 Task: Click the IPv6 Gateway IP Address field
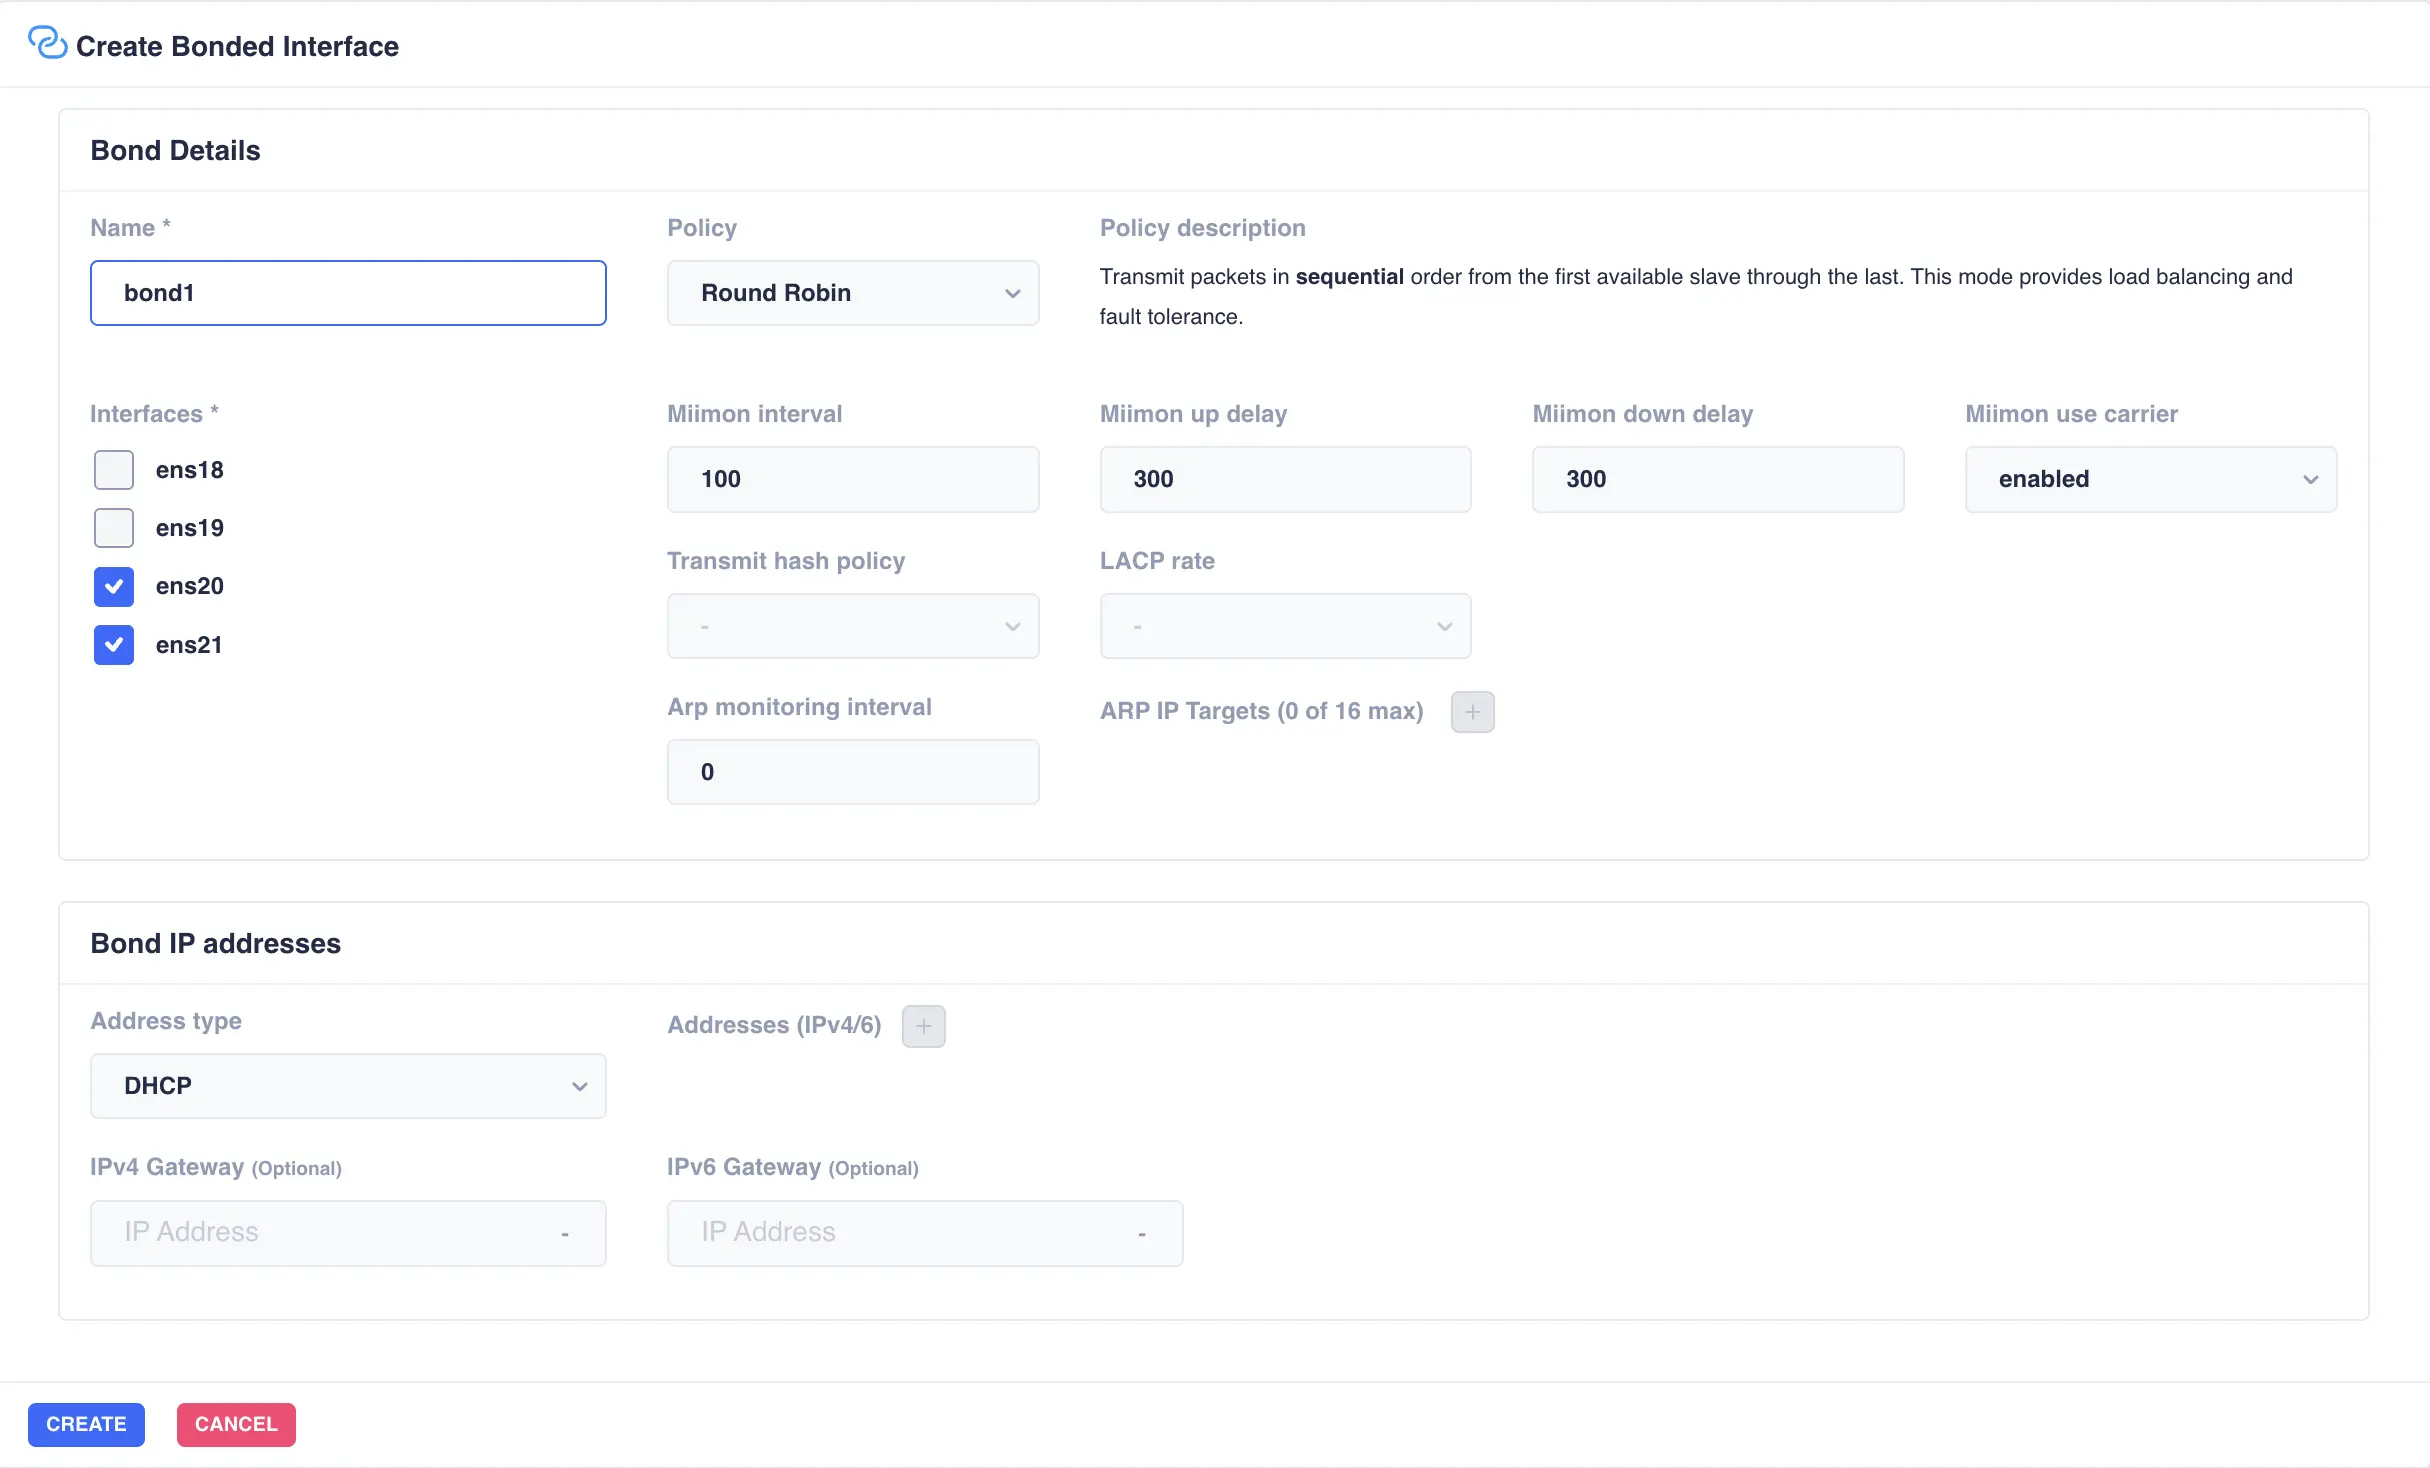(x=925, y=1233)
